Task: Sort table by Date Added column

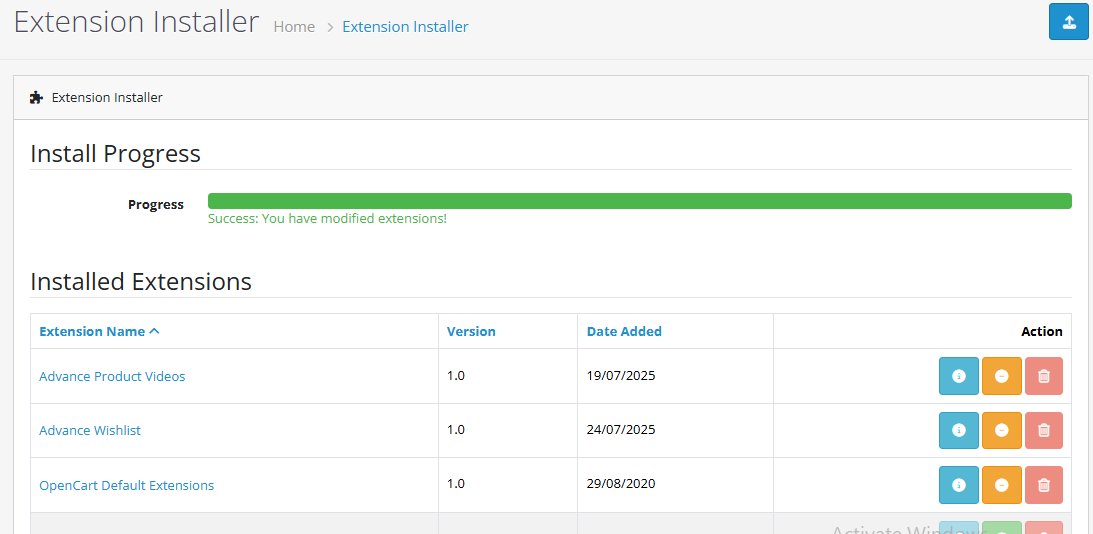Action: coord(624,331)
